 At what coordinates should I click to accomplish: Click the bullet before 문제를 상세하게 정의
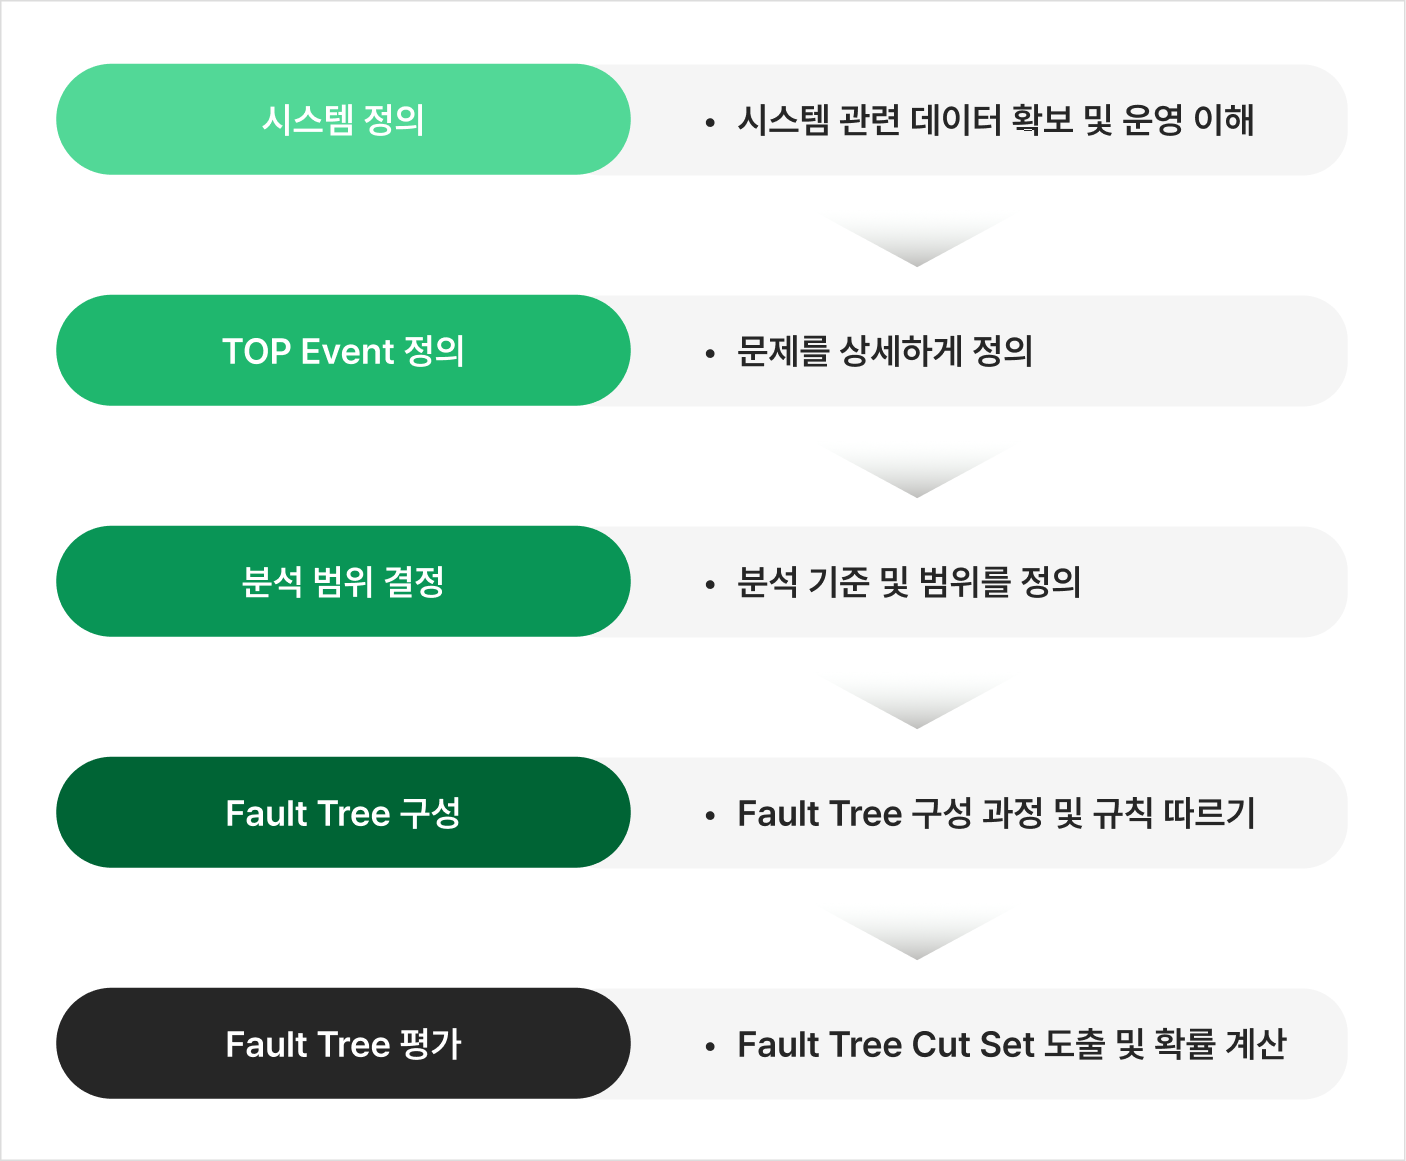[710, 355]
